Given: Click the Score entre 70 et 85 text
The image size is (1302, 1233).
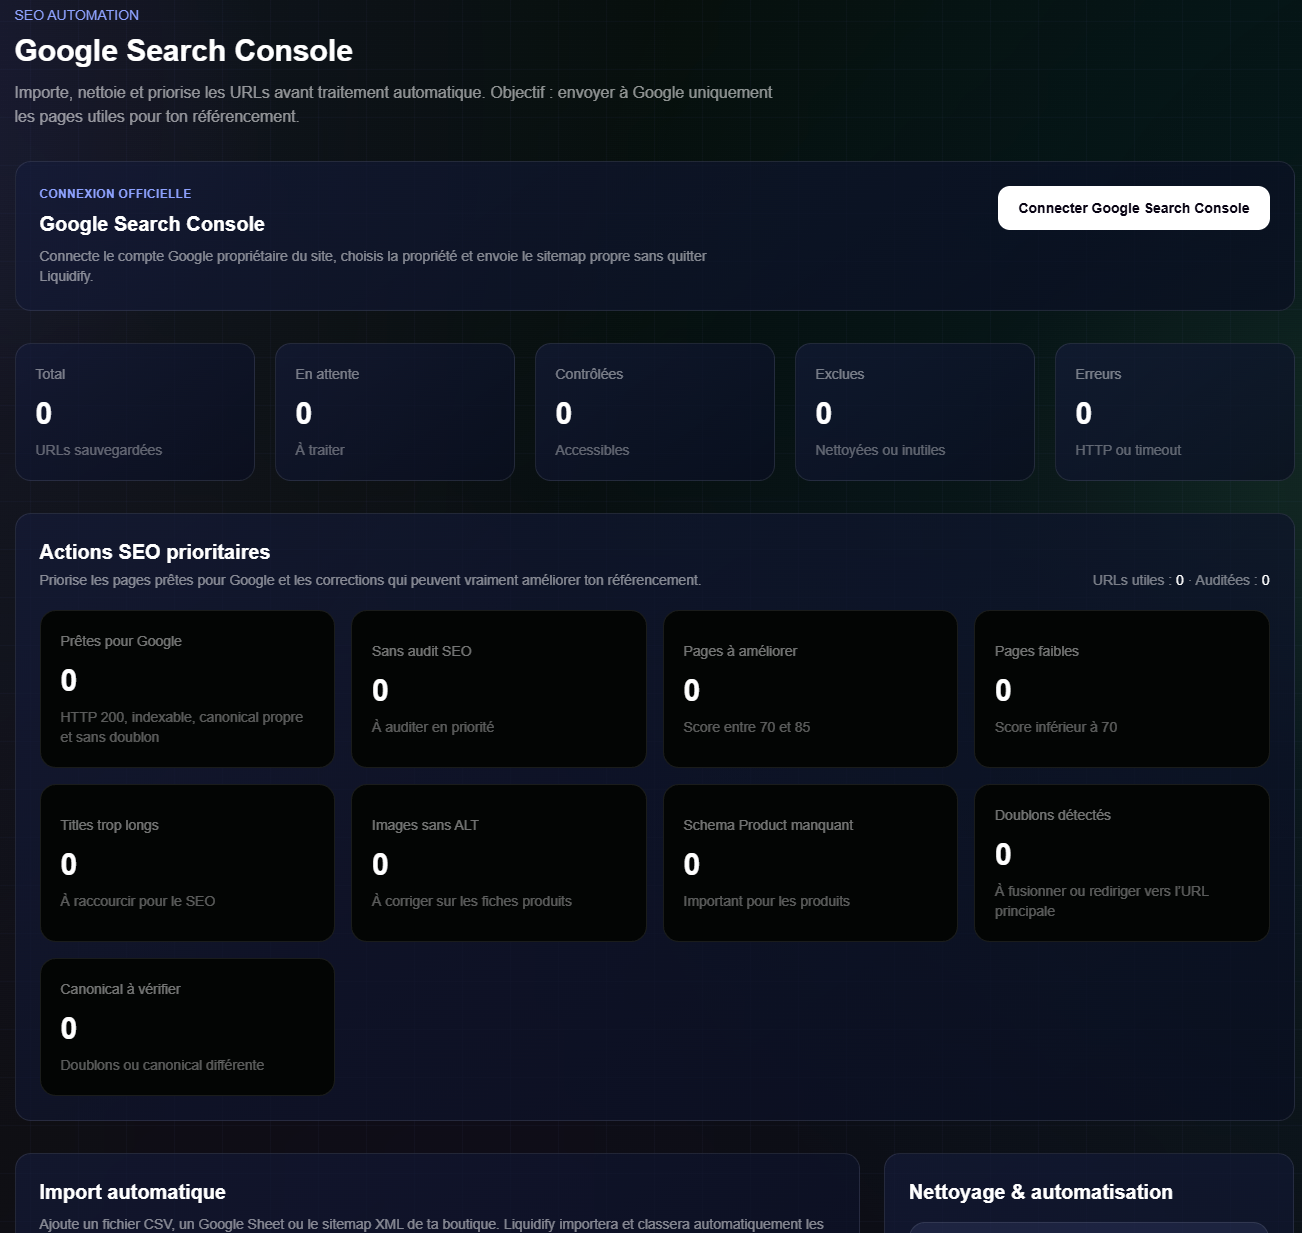Looking at the screenshot, I should [747, 727].
